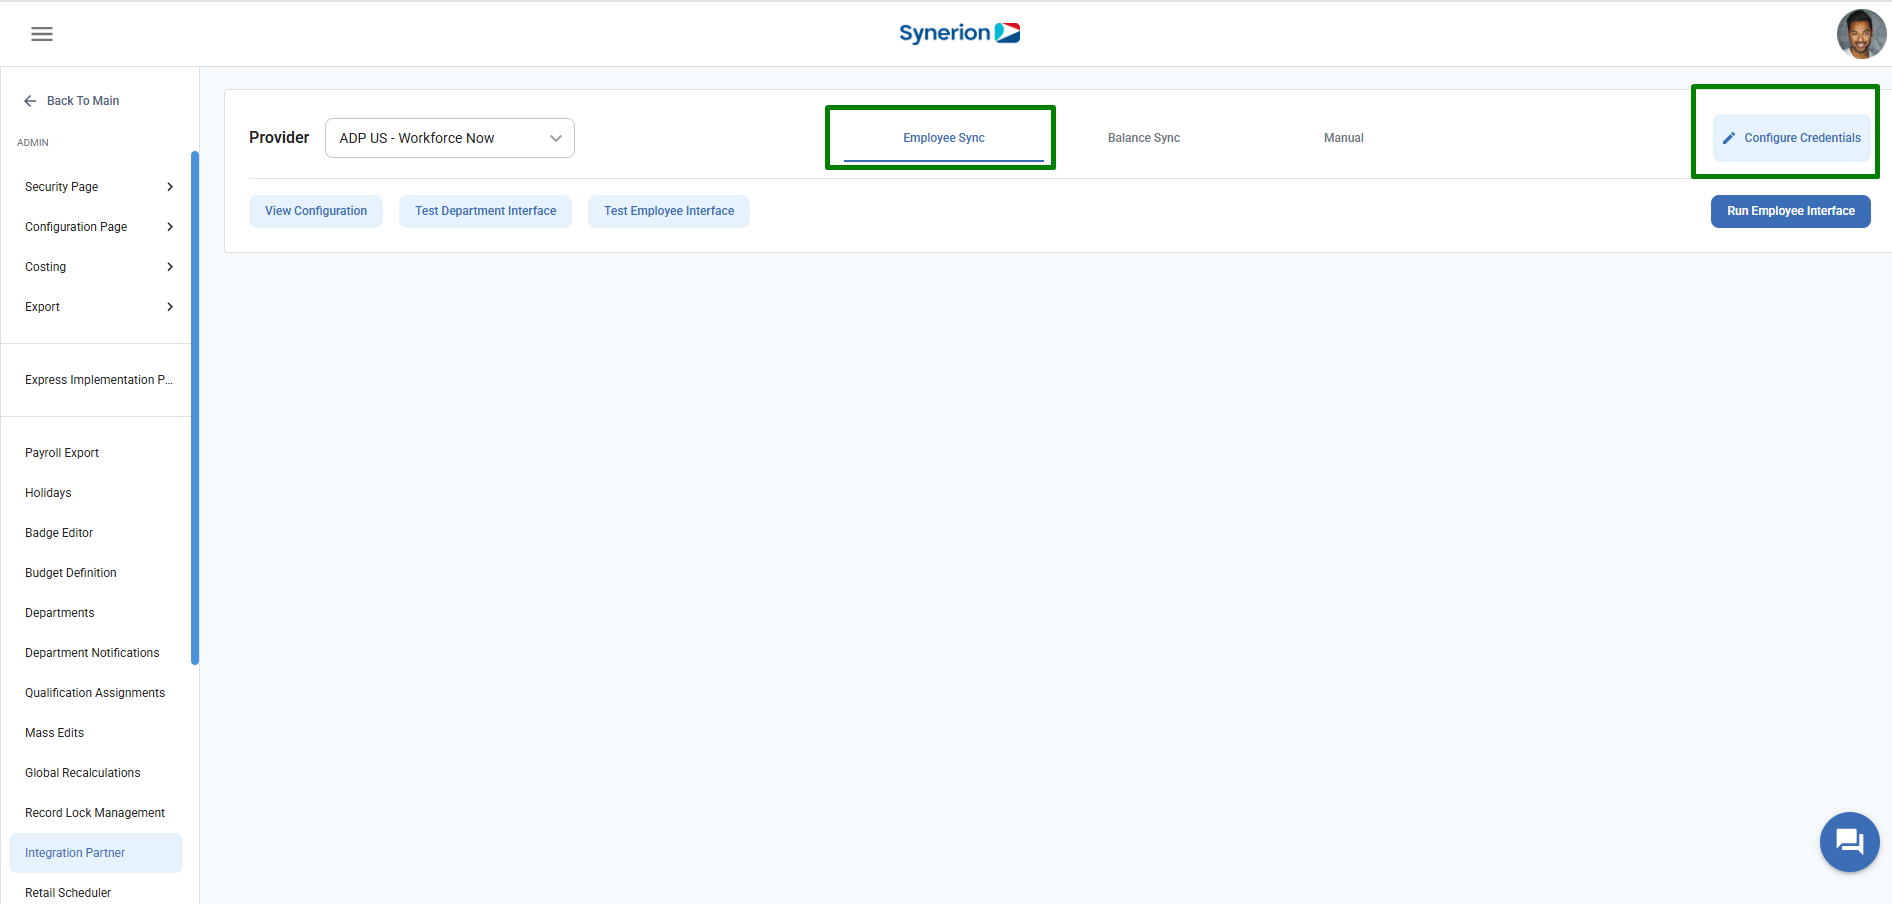The image size is (1892, 904).
Task: Open the Payroll Export sidebar item
Action: 96,453
